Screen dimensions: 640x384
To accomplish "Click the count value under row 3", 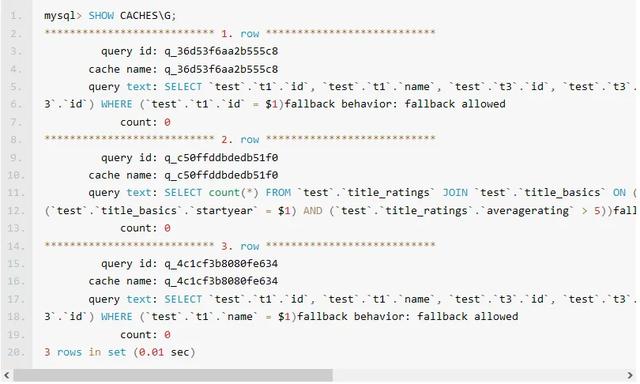I will pyautogui.click(x=167, y=335).
